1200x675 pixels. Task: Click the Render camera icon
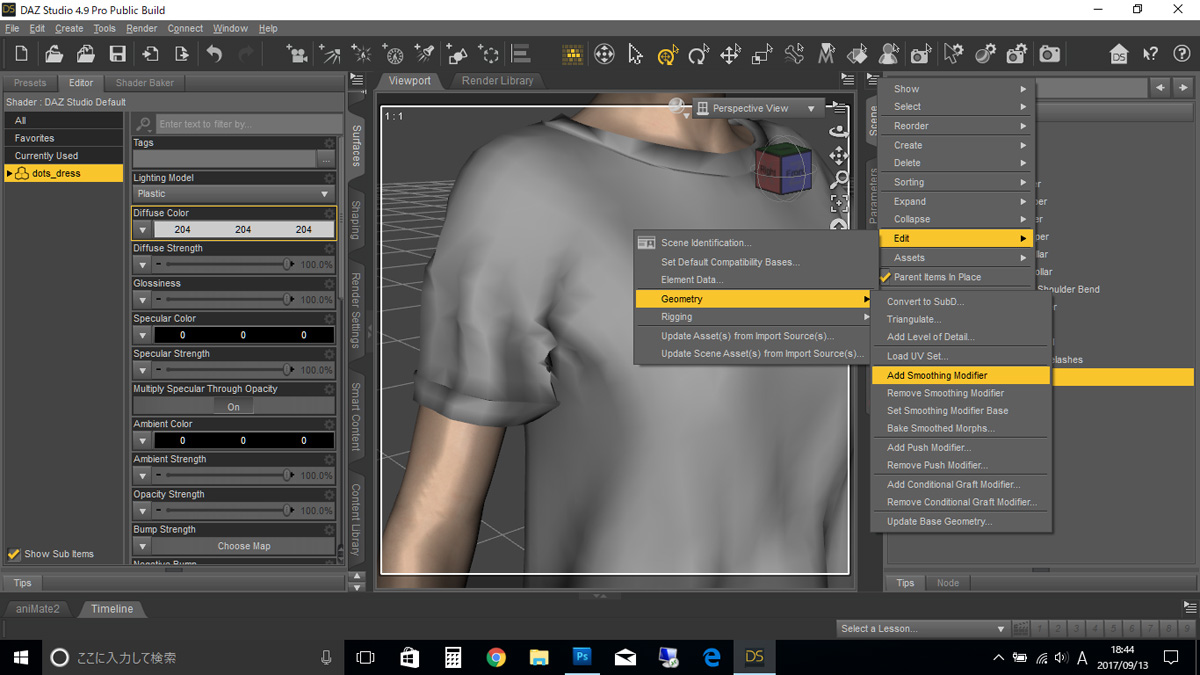click(x=1049, y=54)
